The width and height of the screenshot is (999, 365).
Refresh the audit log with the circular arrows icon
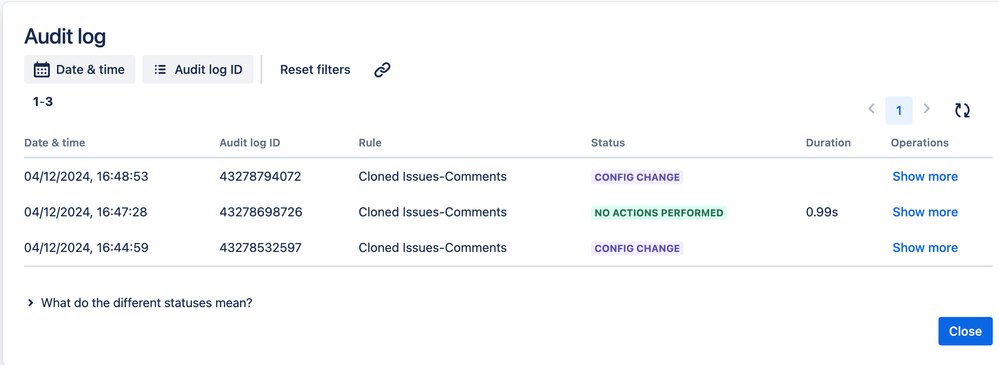tap(962, 110)
